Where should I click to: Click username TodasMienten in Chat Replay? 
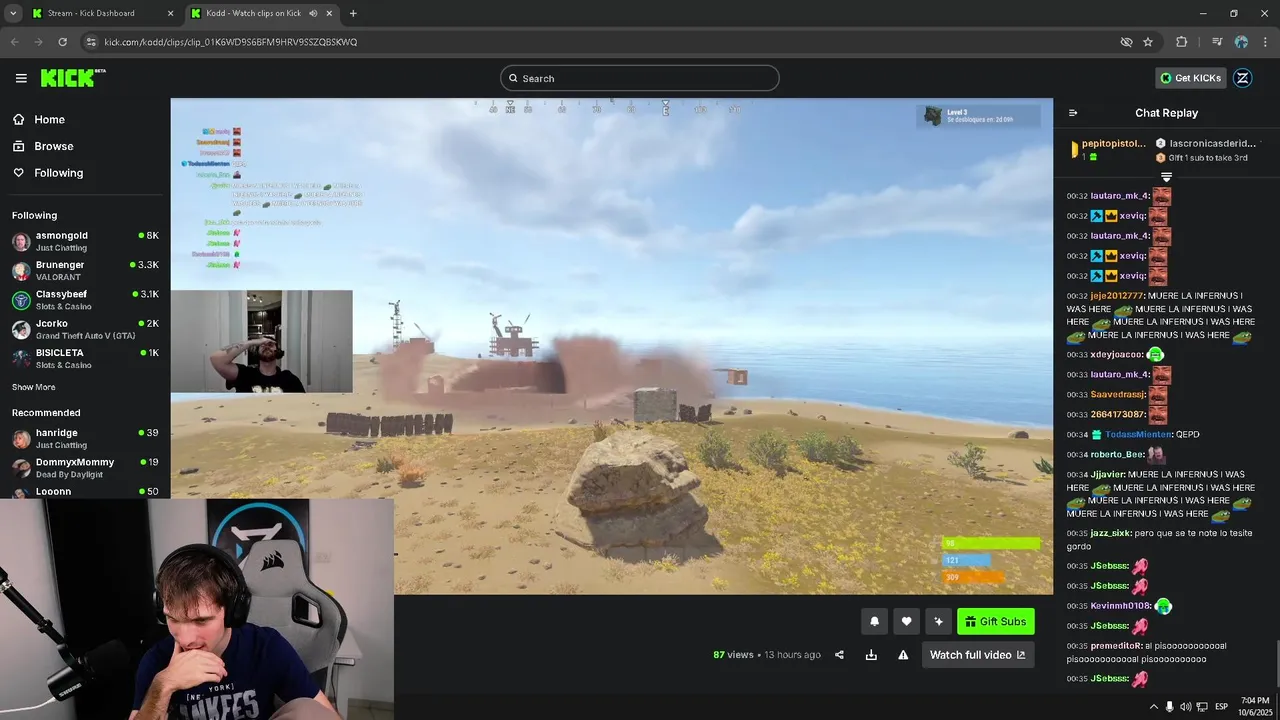[1137, 434]
